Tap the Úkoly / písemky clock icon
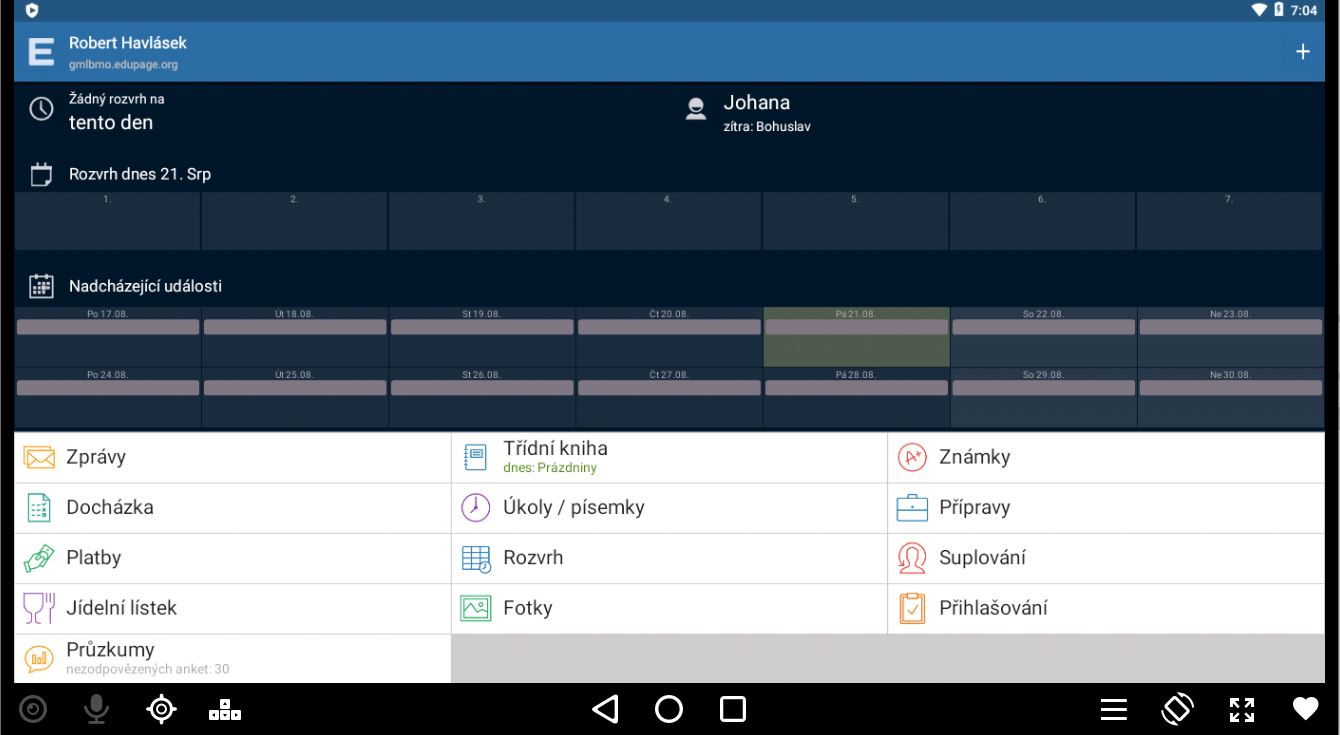The image size is (1340, 735). (475, 508)
